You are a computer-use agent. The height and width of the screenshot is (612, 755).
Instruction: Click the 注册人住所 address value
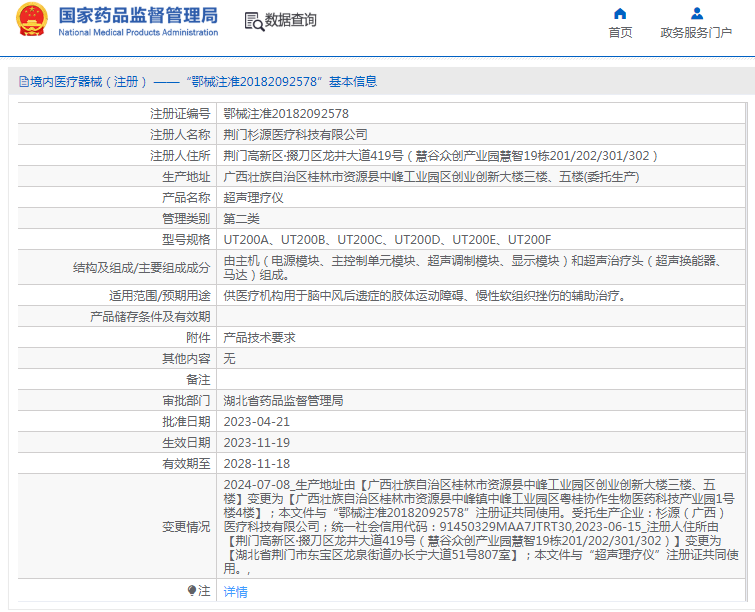click(440, 156)
